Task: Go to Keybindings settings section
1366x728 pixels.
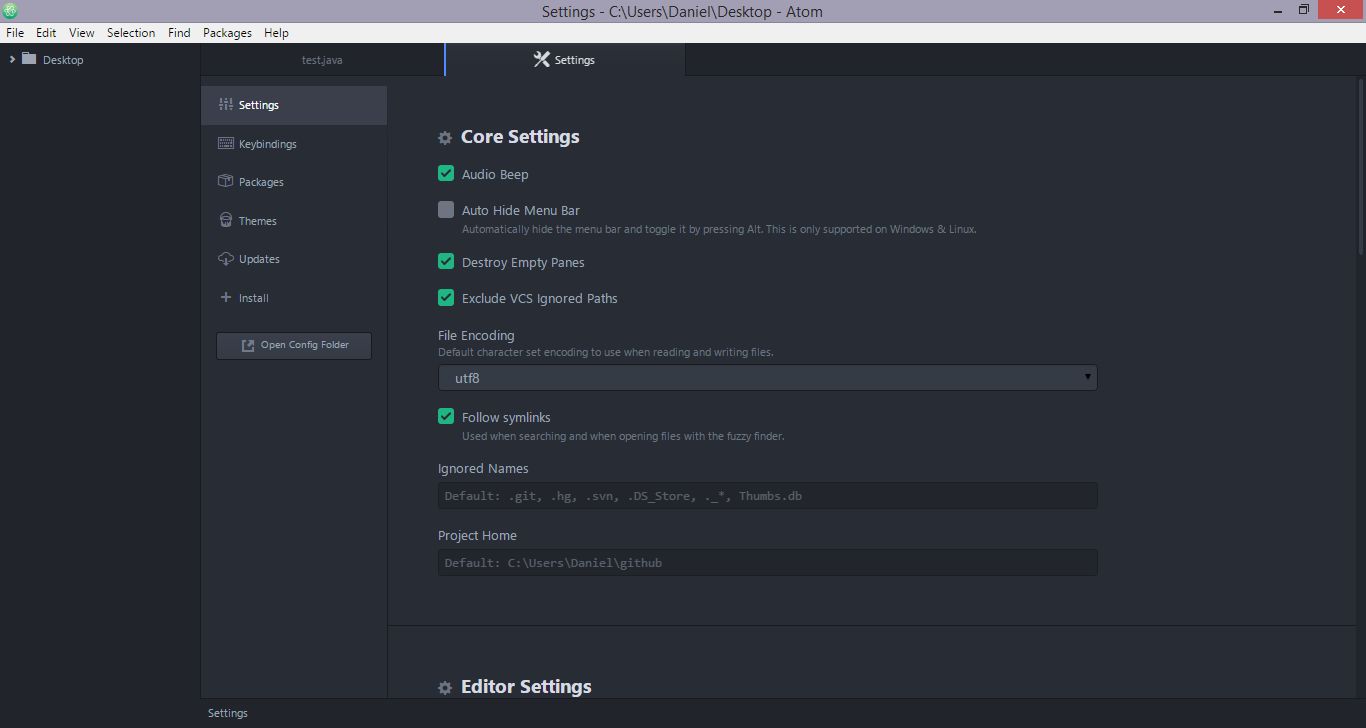Action: click(294, 143)
